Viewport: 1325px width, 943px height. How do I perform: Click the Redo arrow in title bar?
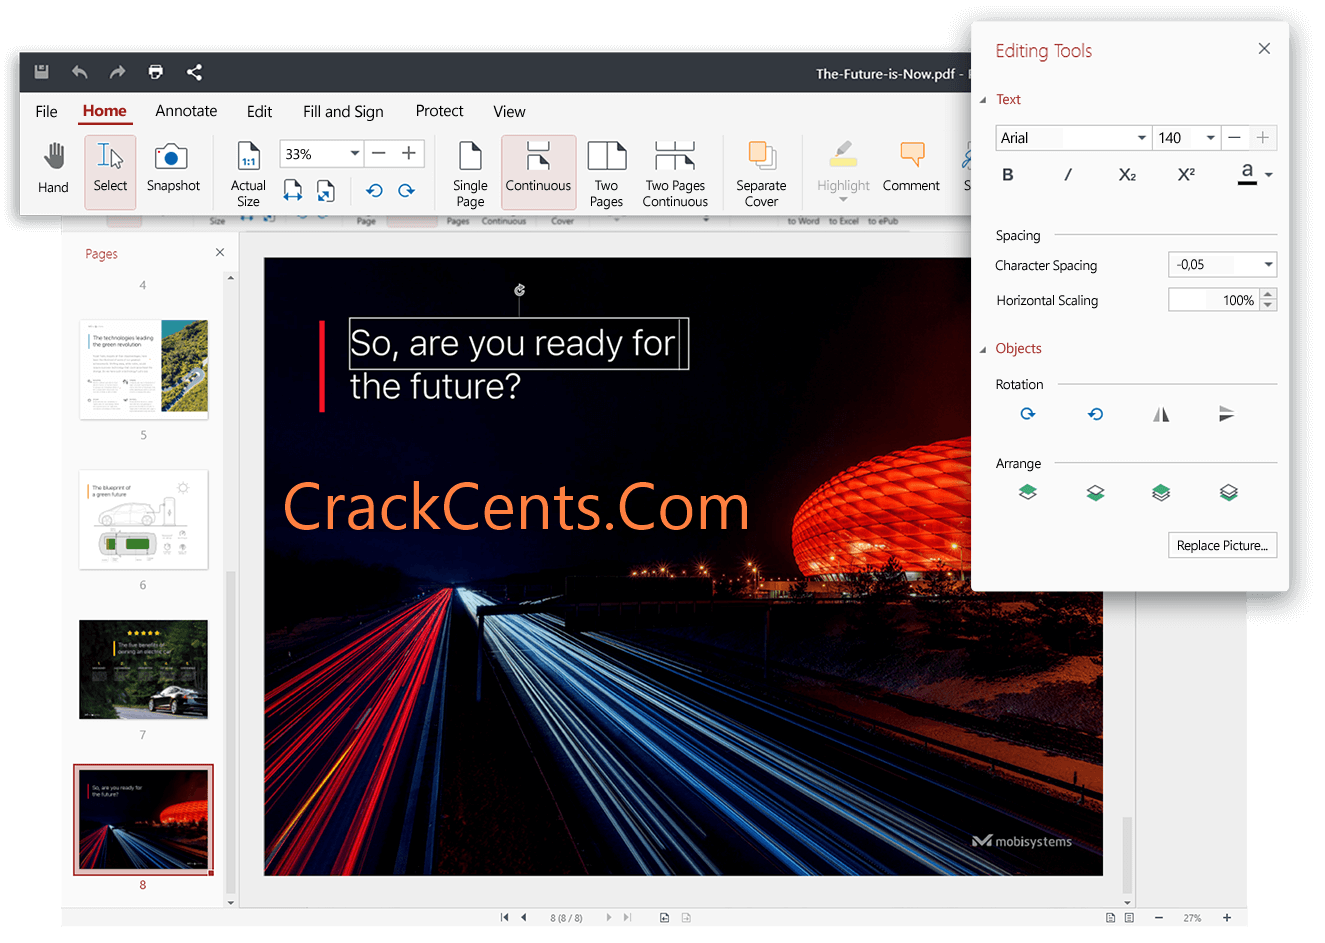[118, 72]
